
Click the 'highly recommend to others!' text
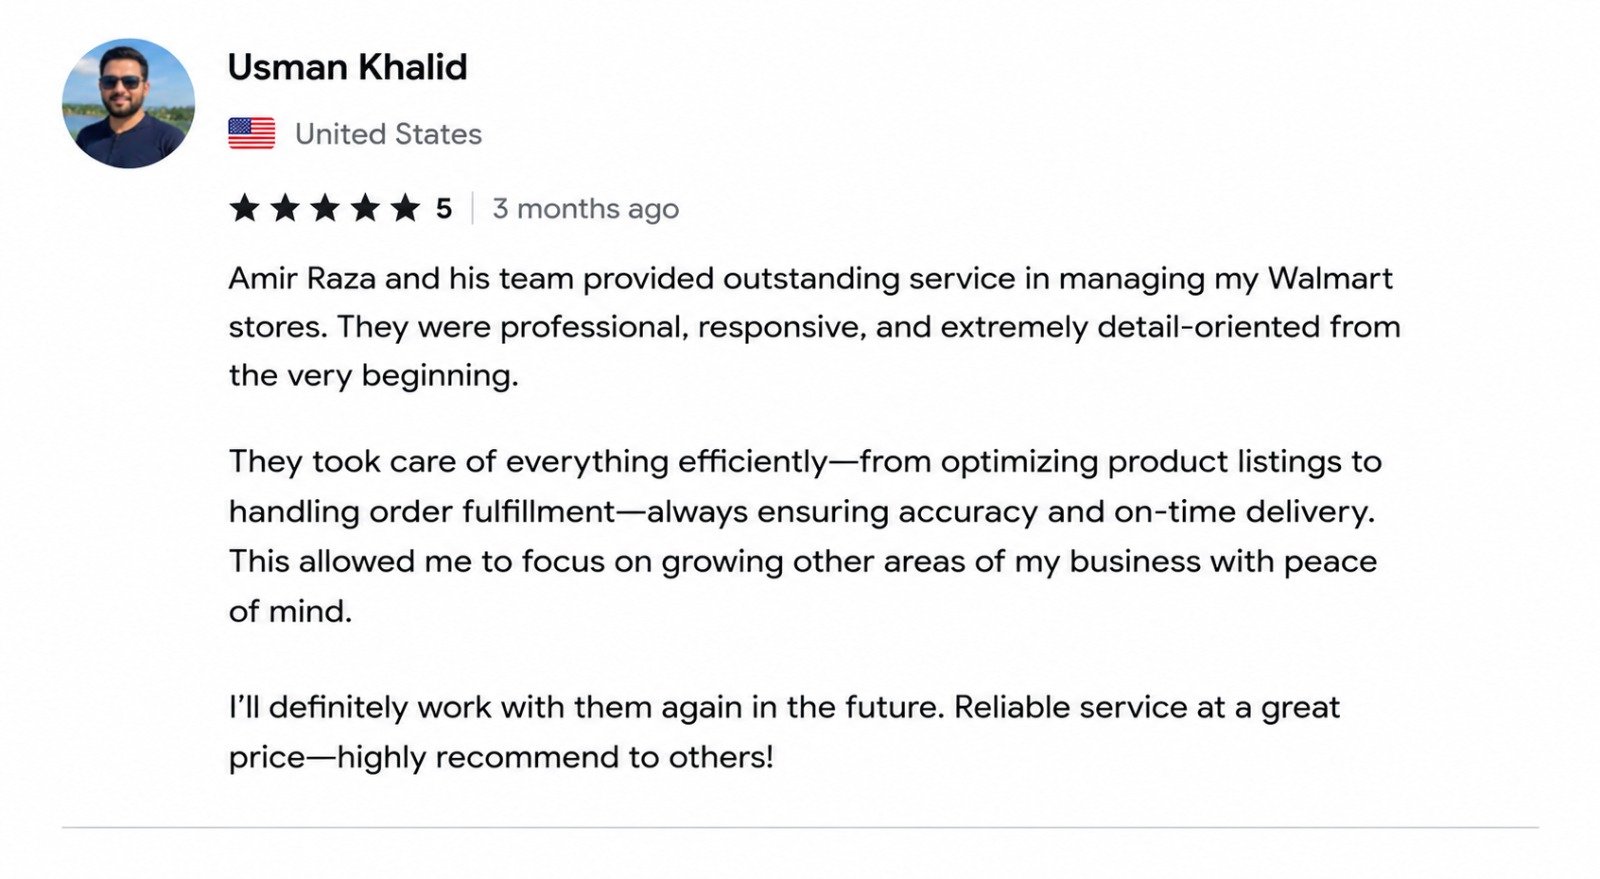click(555, 758)
